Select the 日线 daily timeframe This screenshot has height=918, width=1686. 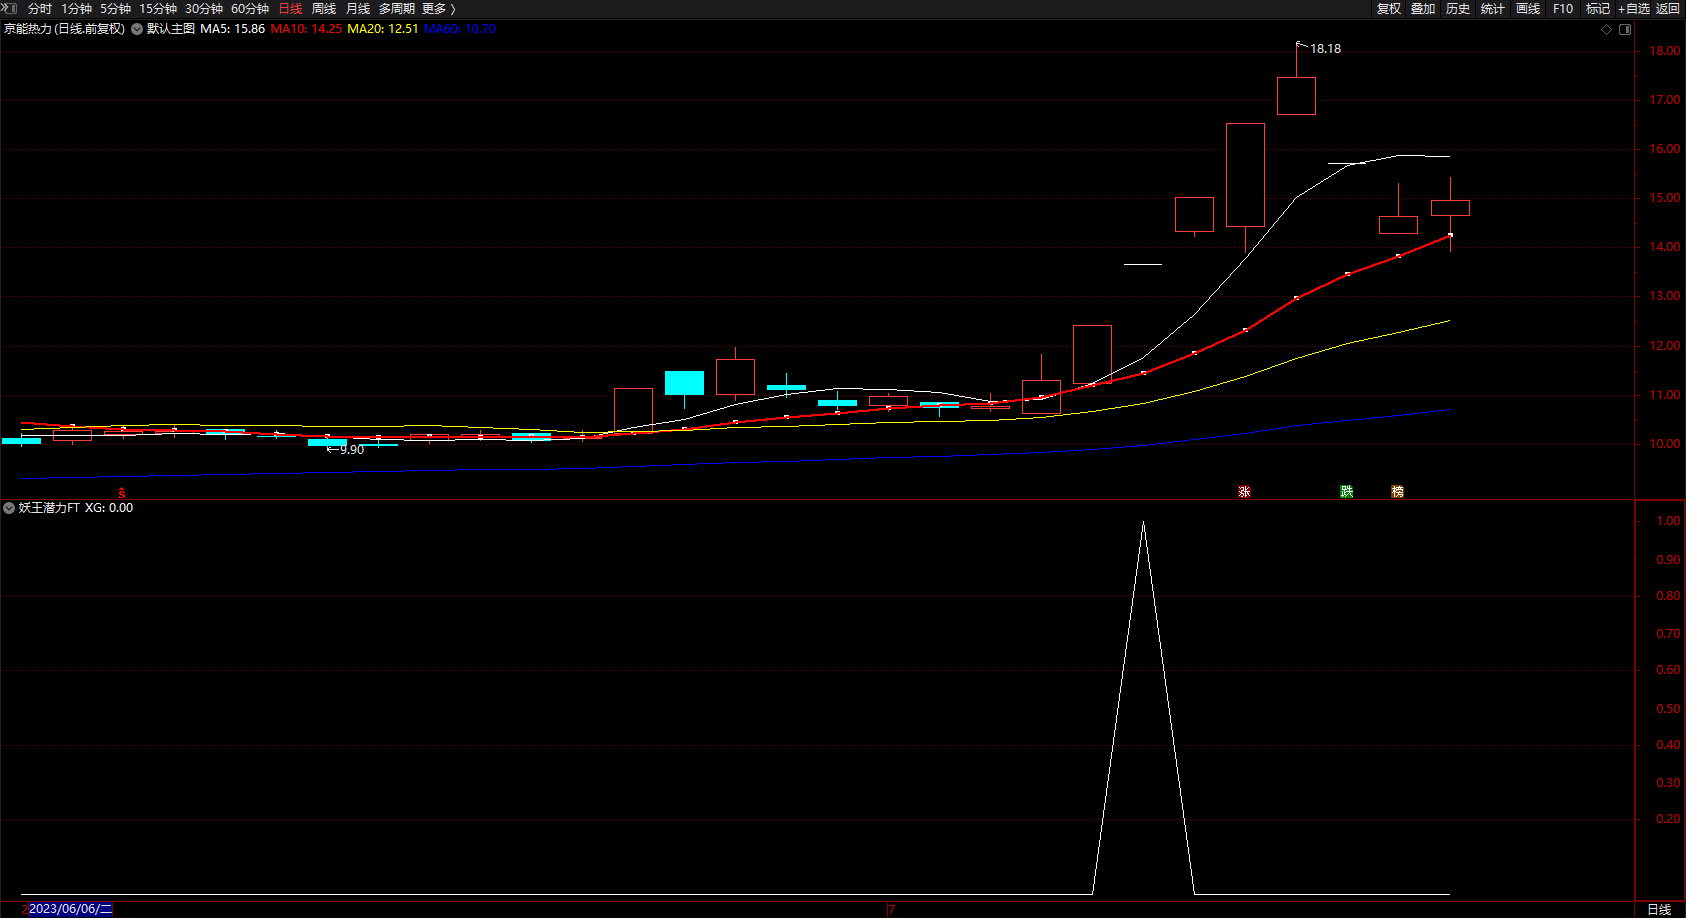[x=290, y=9]
